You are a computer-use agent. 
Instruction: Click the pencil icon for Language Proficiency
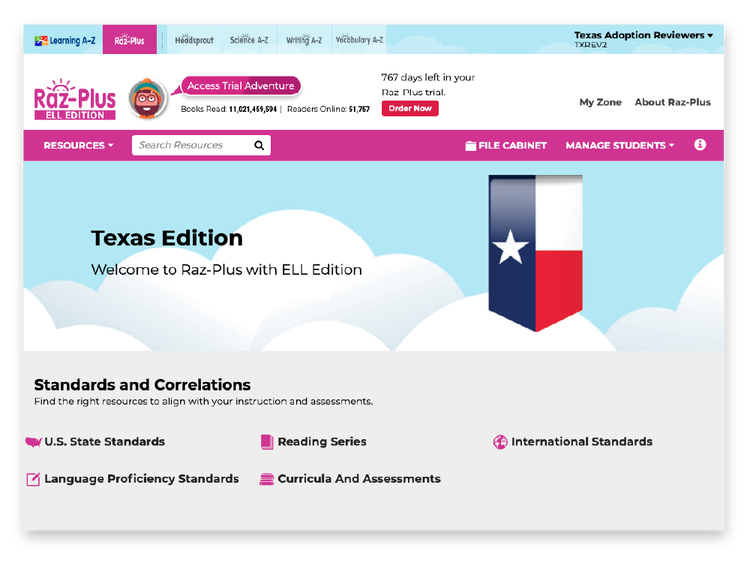pos(33,479)
